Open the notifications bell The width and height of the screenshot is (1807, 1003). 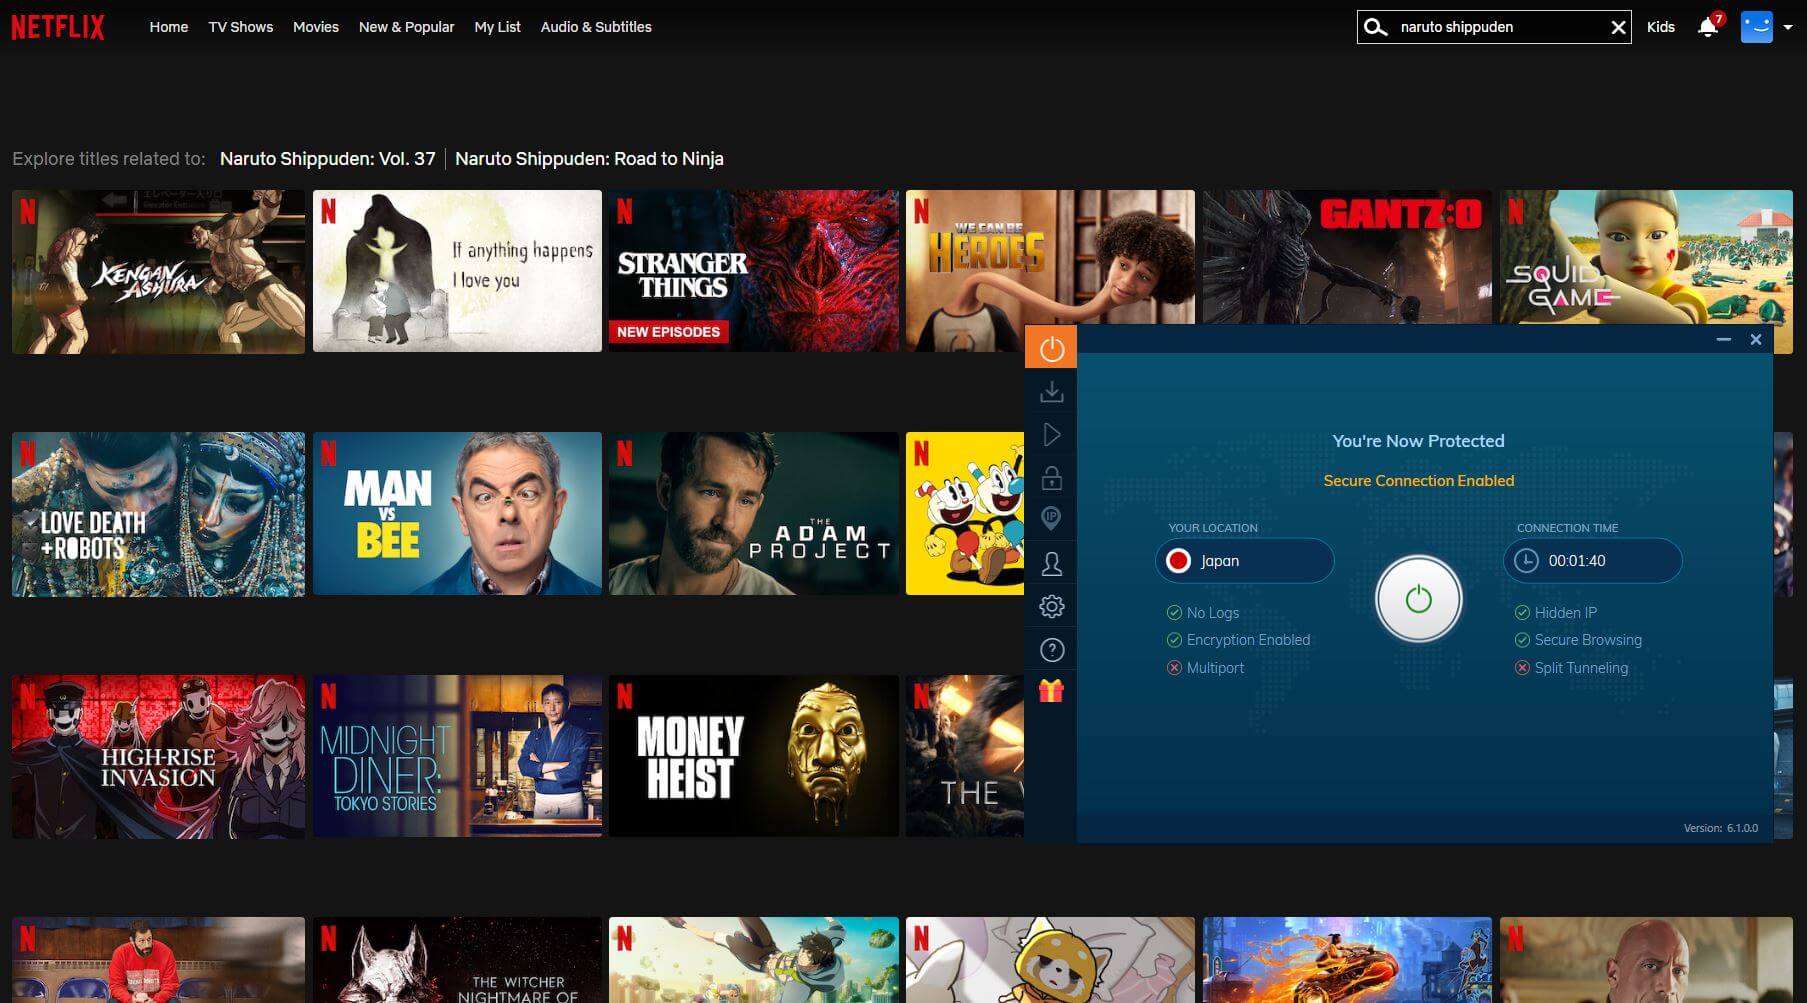[x=1708, y=27]
